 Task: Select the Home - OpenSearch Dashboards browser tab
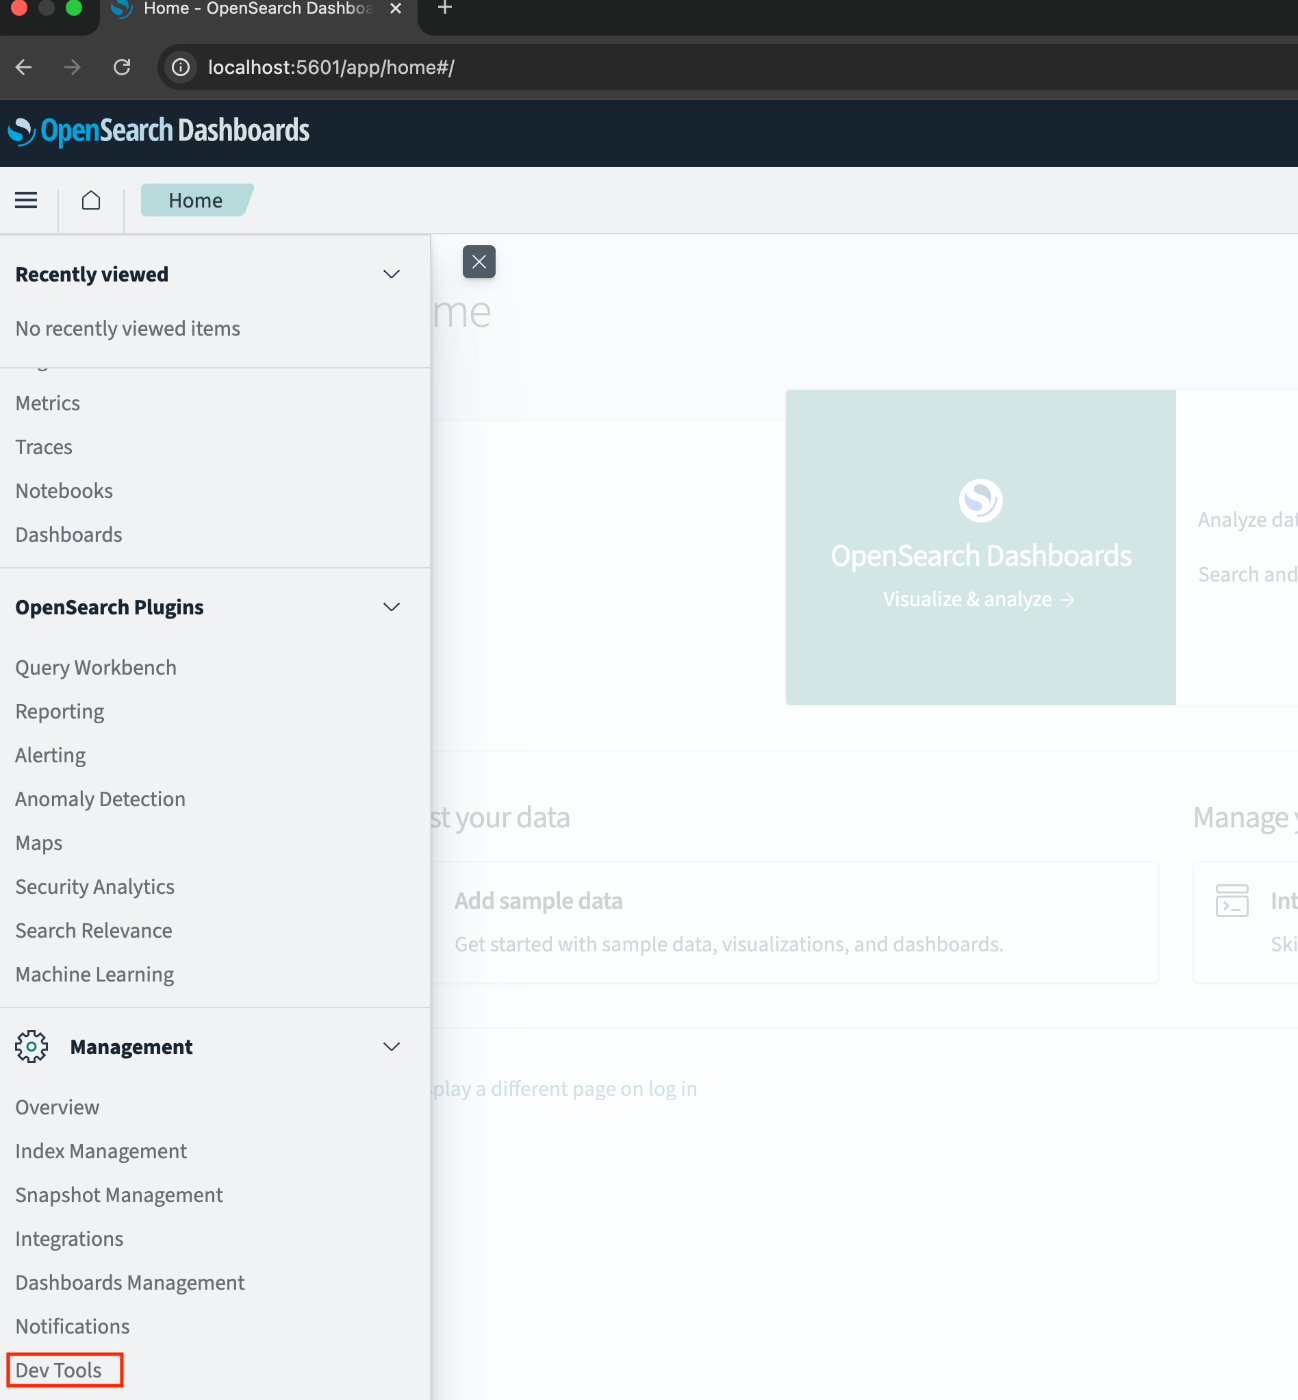coord(257,10)
